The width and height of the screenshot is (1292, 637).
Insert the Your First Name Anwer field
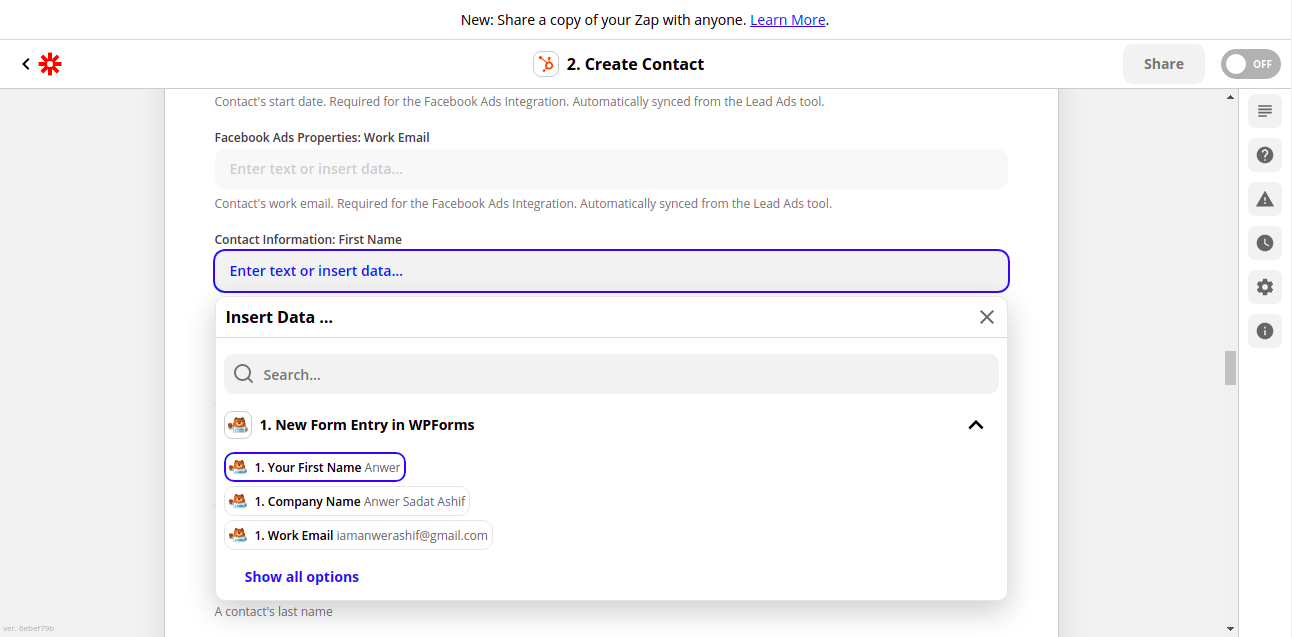(315, 467)
